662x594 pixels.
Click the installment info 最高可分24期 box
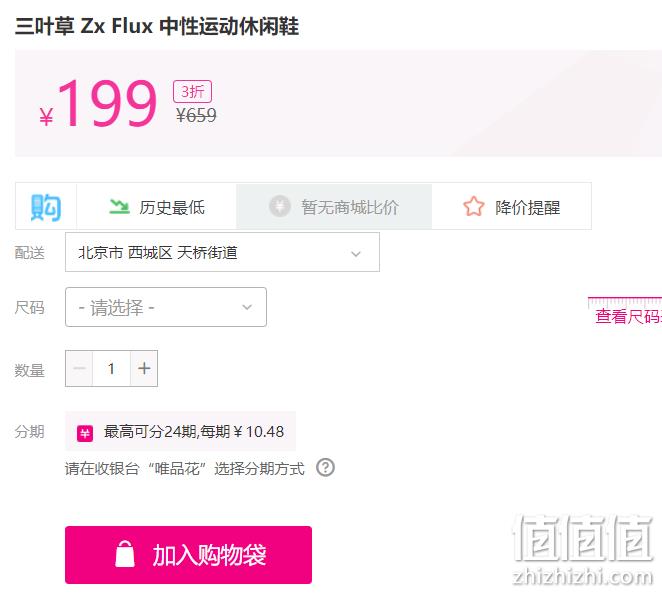point(180,431)
